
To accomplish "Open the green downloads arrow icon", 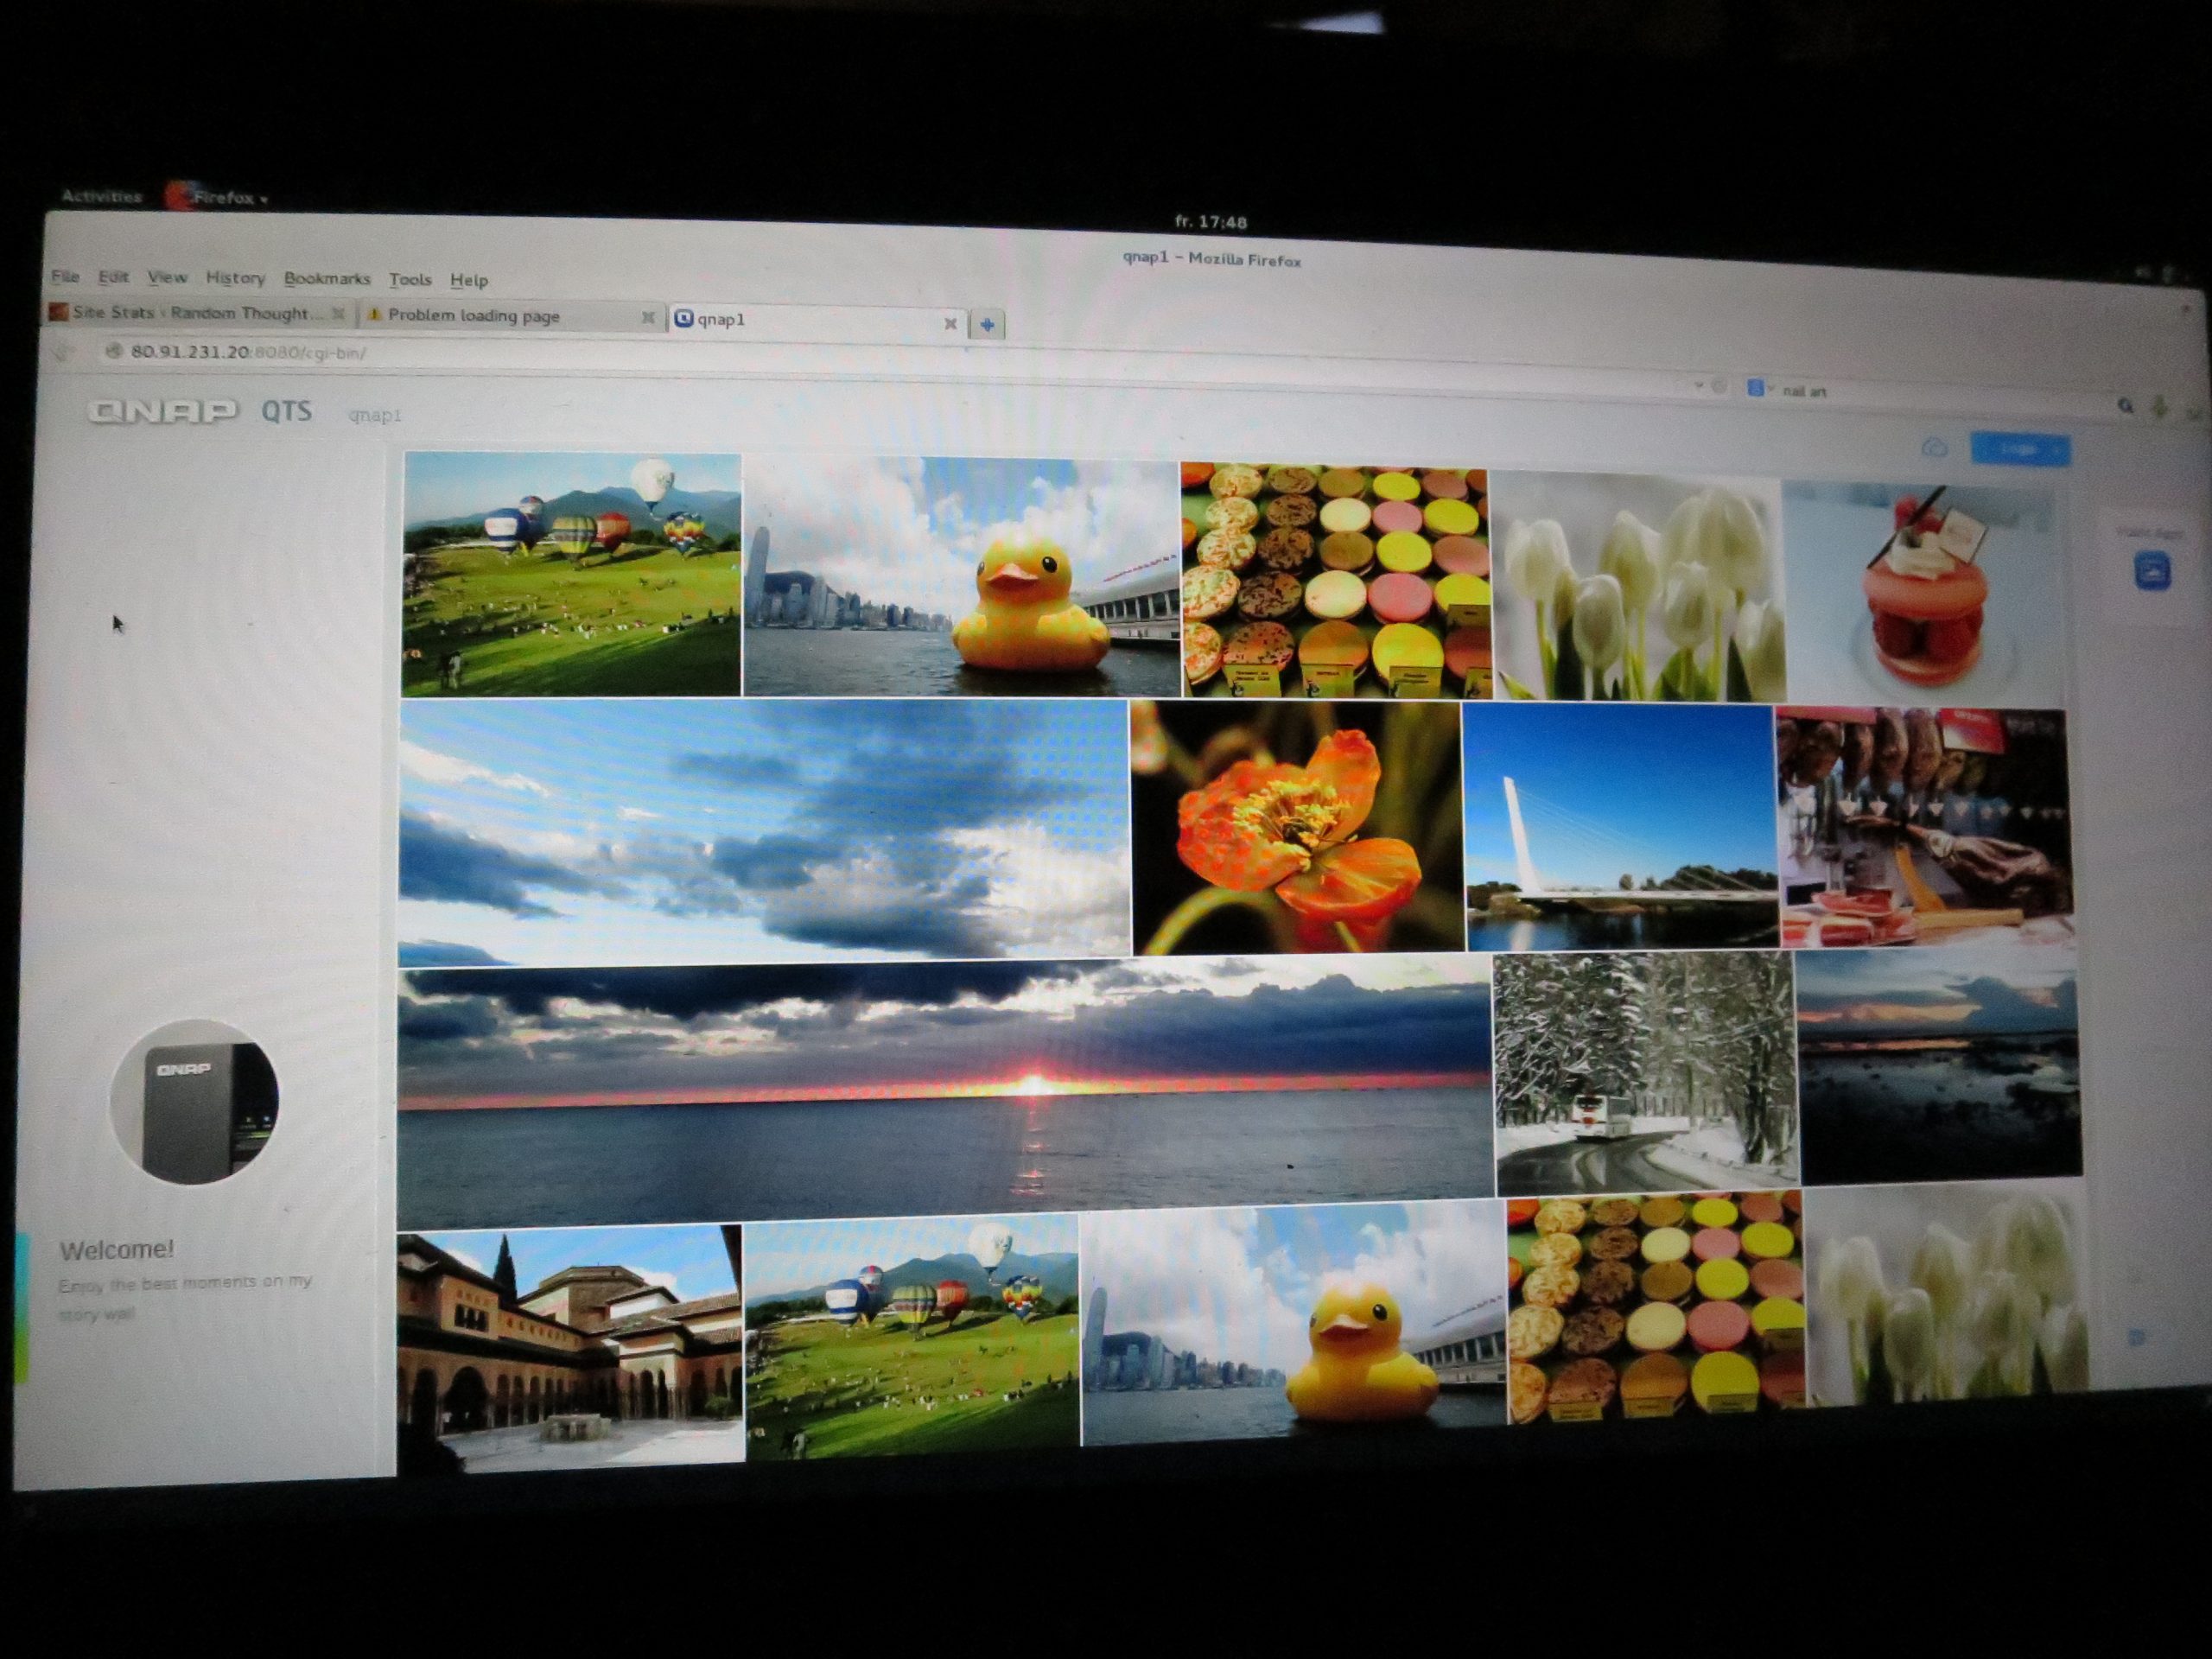I will pos(2161,407).
